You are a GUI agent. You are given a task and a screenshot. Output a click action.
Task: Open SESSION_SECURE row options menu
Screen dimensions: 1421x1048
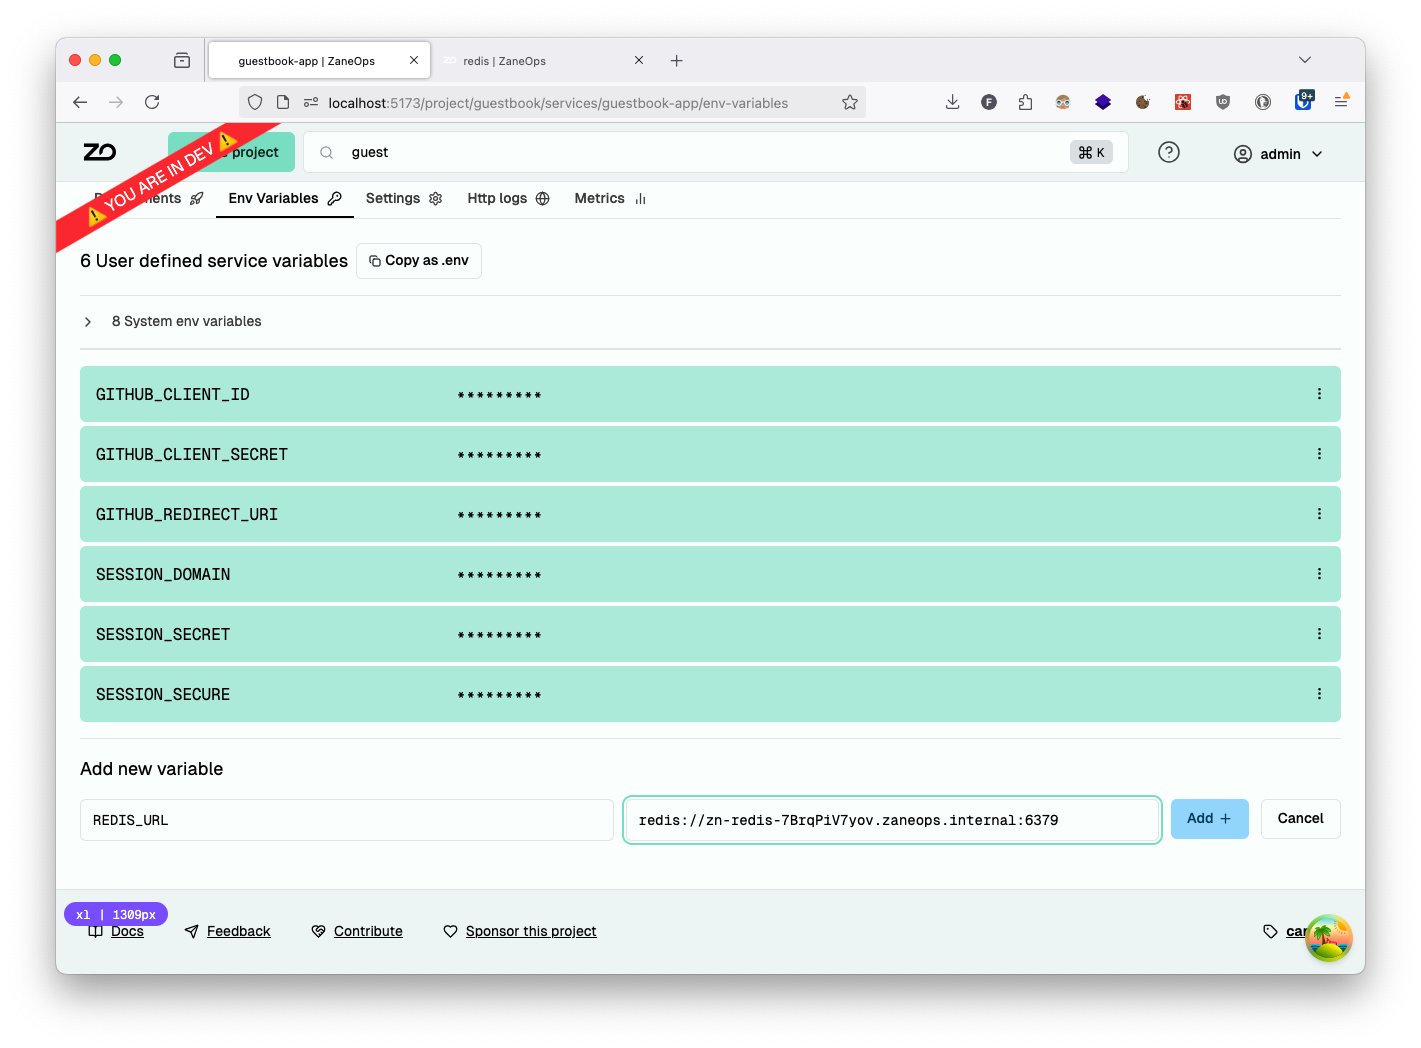[x=1319, y=694]
